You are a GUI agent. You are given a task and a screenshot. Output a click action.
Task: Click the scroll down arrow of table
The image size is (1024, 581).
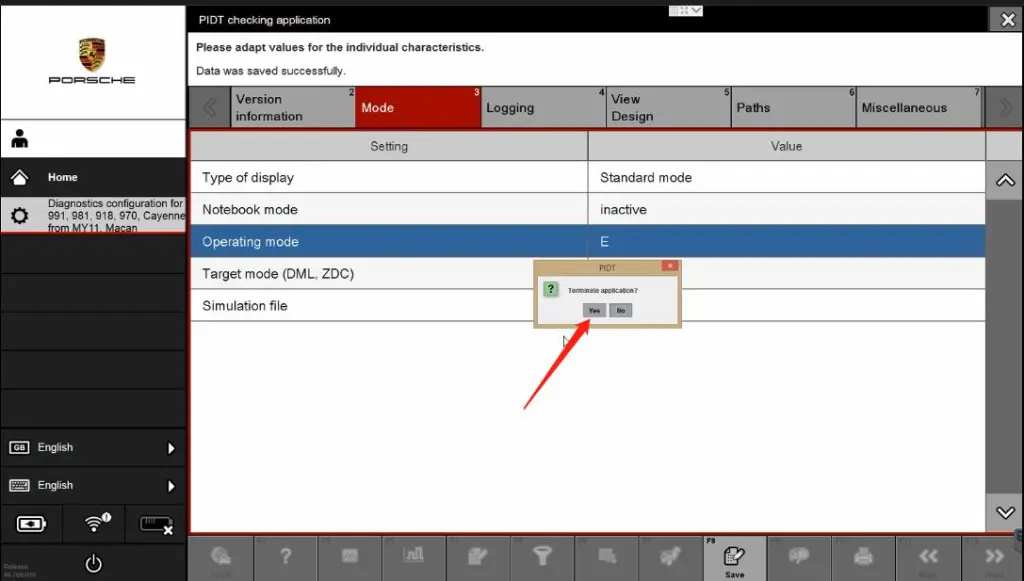tap(1005, 513)
